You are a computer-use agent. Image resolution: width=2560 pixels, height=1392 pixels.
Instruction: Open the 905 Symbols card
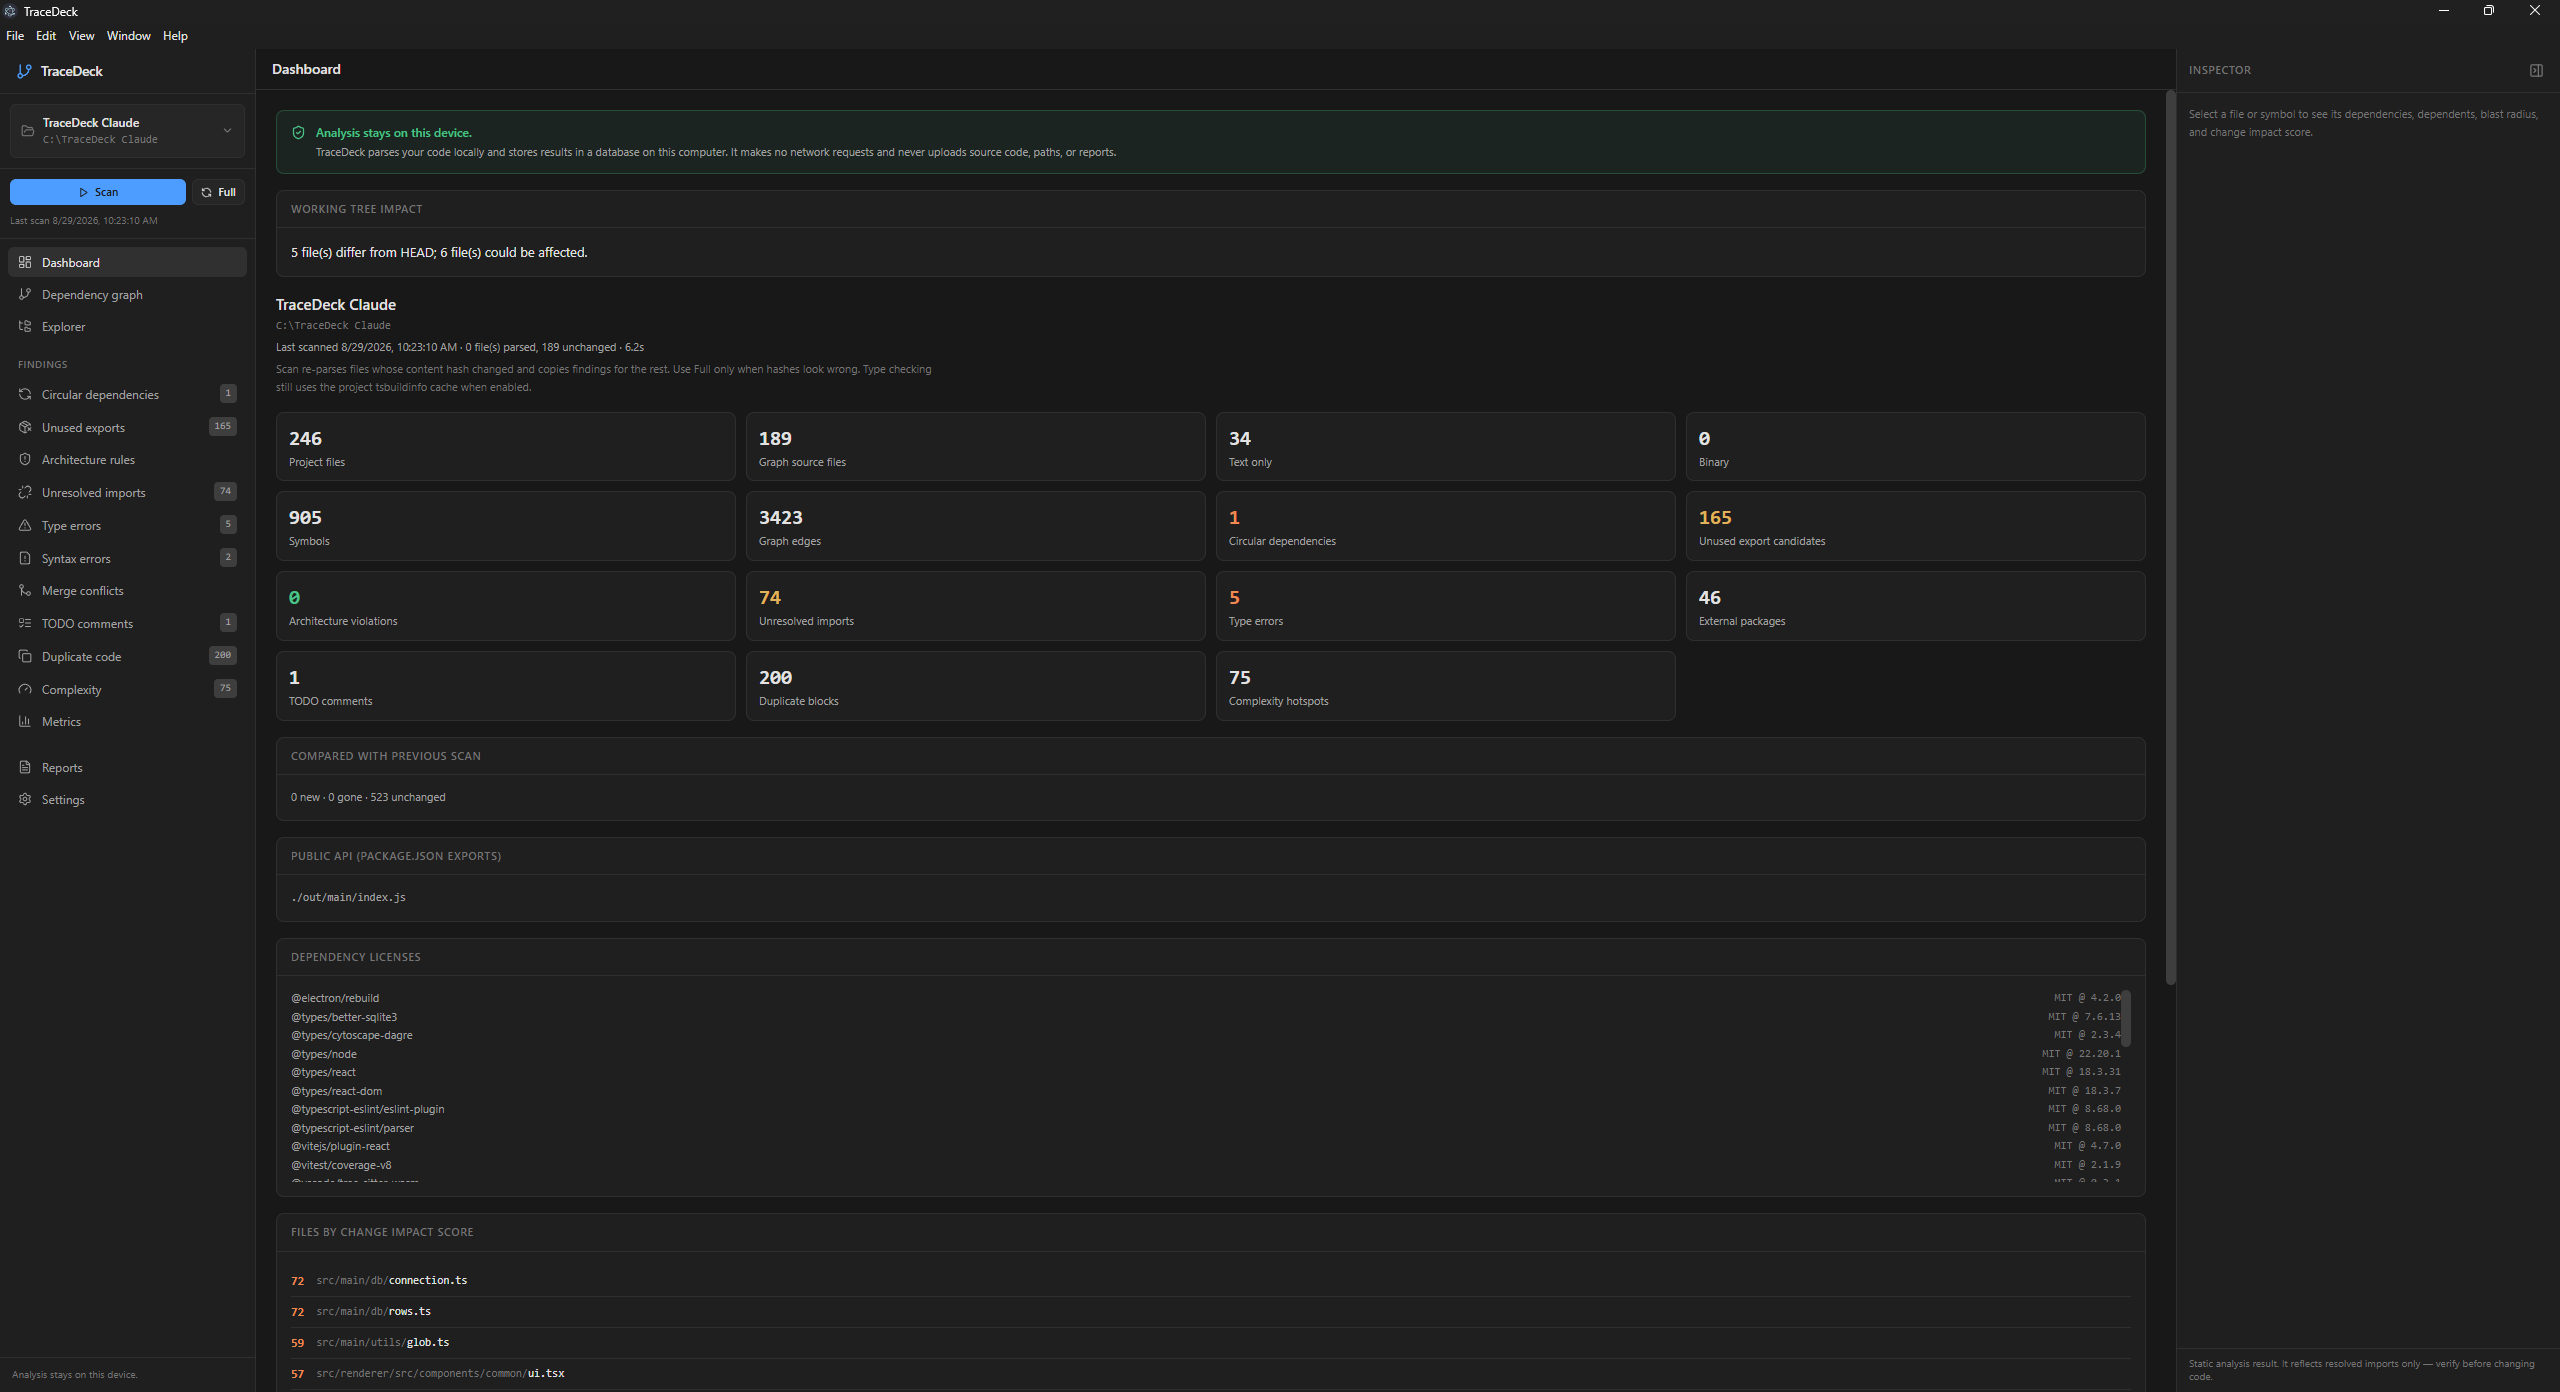click(x=505, y=526)
